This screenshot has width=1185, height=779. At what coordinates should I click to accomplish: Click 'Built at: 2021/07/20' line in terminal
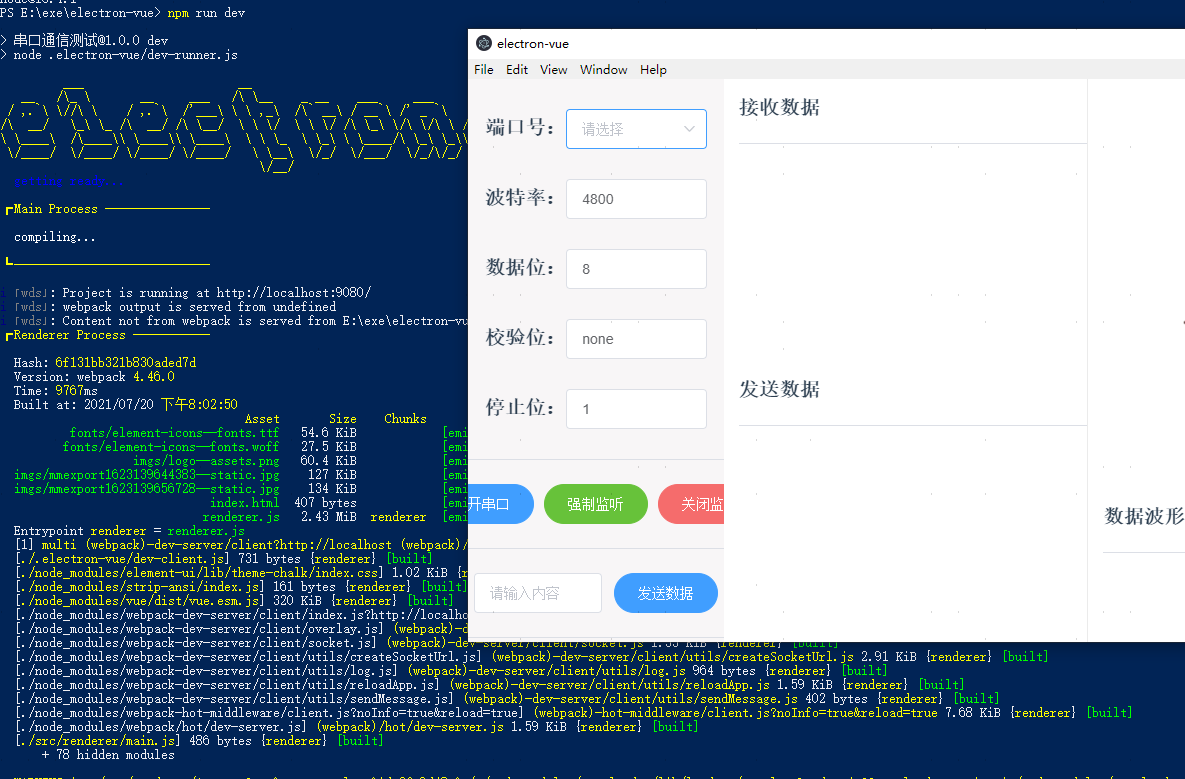tap(125, 404)
